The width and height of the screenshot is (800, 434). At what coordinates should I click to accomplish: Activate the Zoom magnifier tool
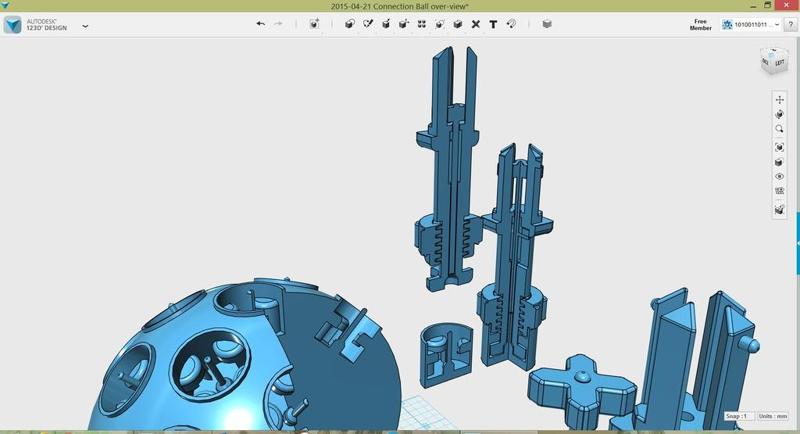[x=780, y=129]
